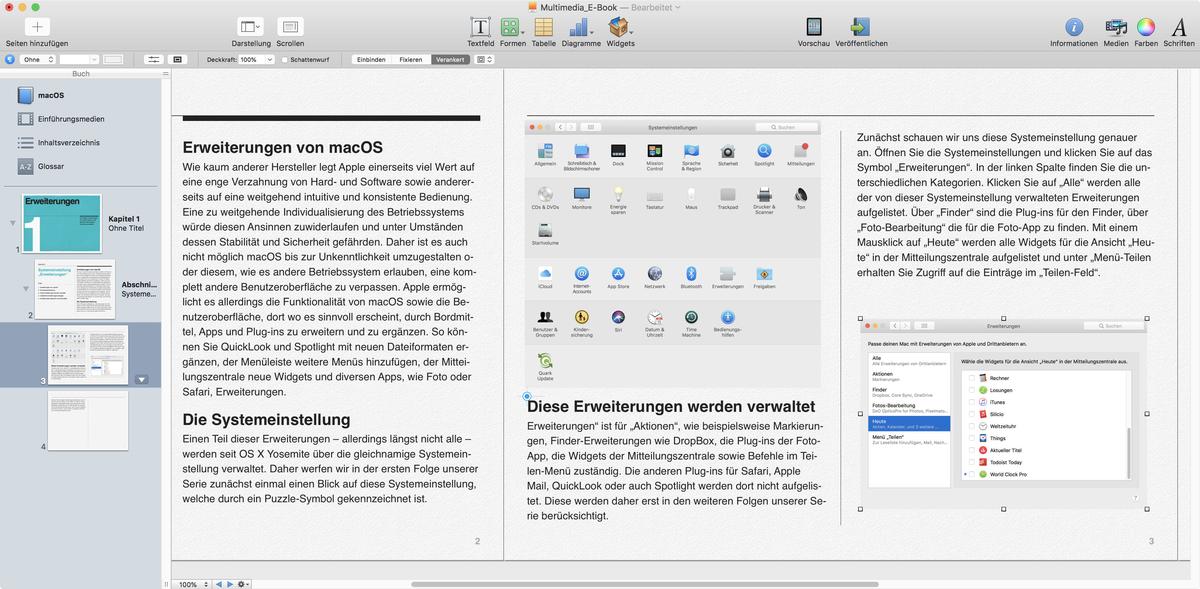The height and width of the screenshot is (589, 1200).
Task: Open the gear action menu at bottom
Action: 243,583
